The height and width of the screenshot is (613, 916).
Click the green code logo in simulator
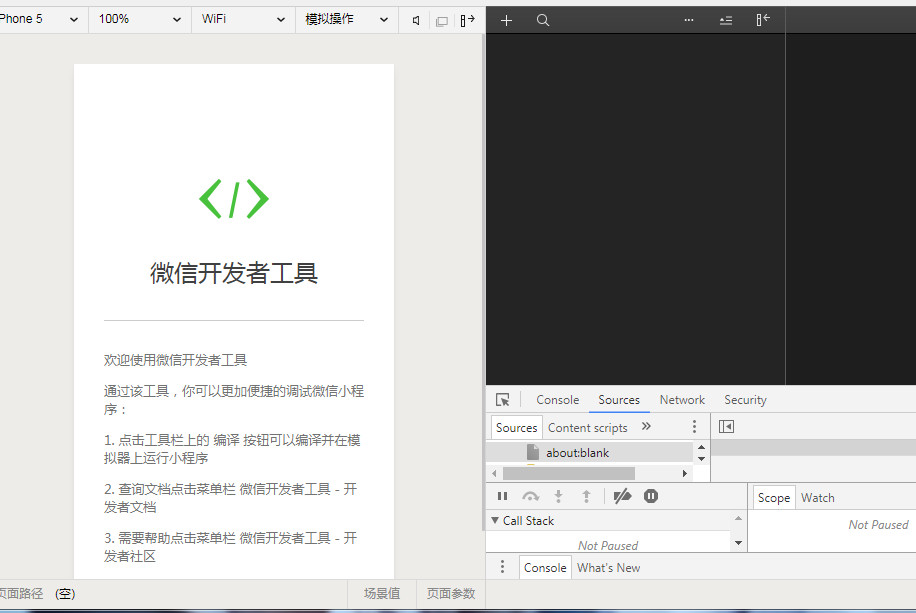point(234,199)
